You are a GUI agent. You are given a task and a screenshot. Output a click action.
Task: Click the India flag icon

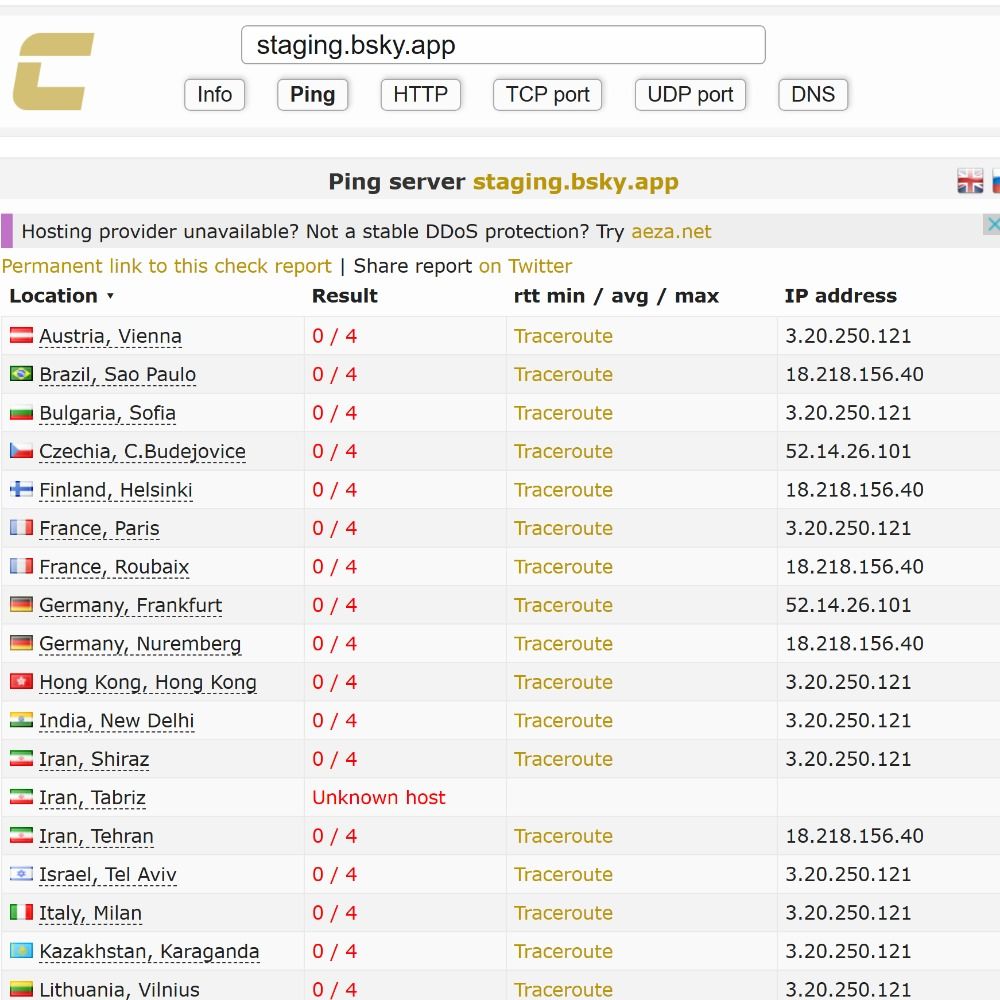click(21, 719)
